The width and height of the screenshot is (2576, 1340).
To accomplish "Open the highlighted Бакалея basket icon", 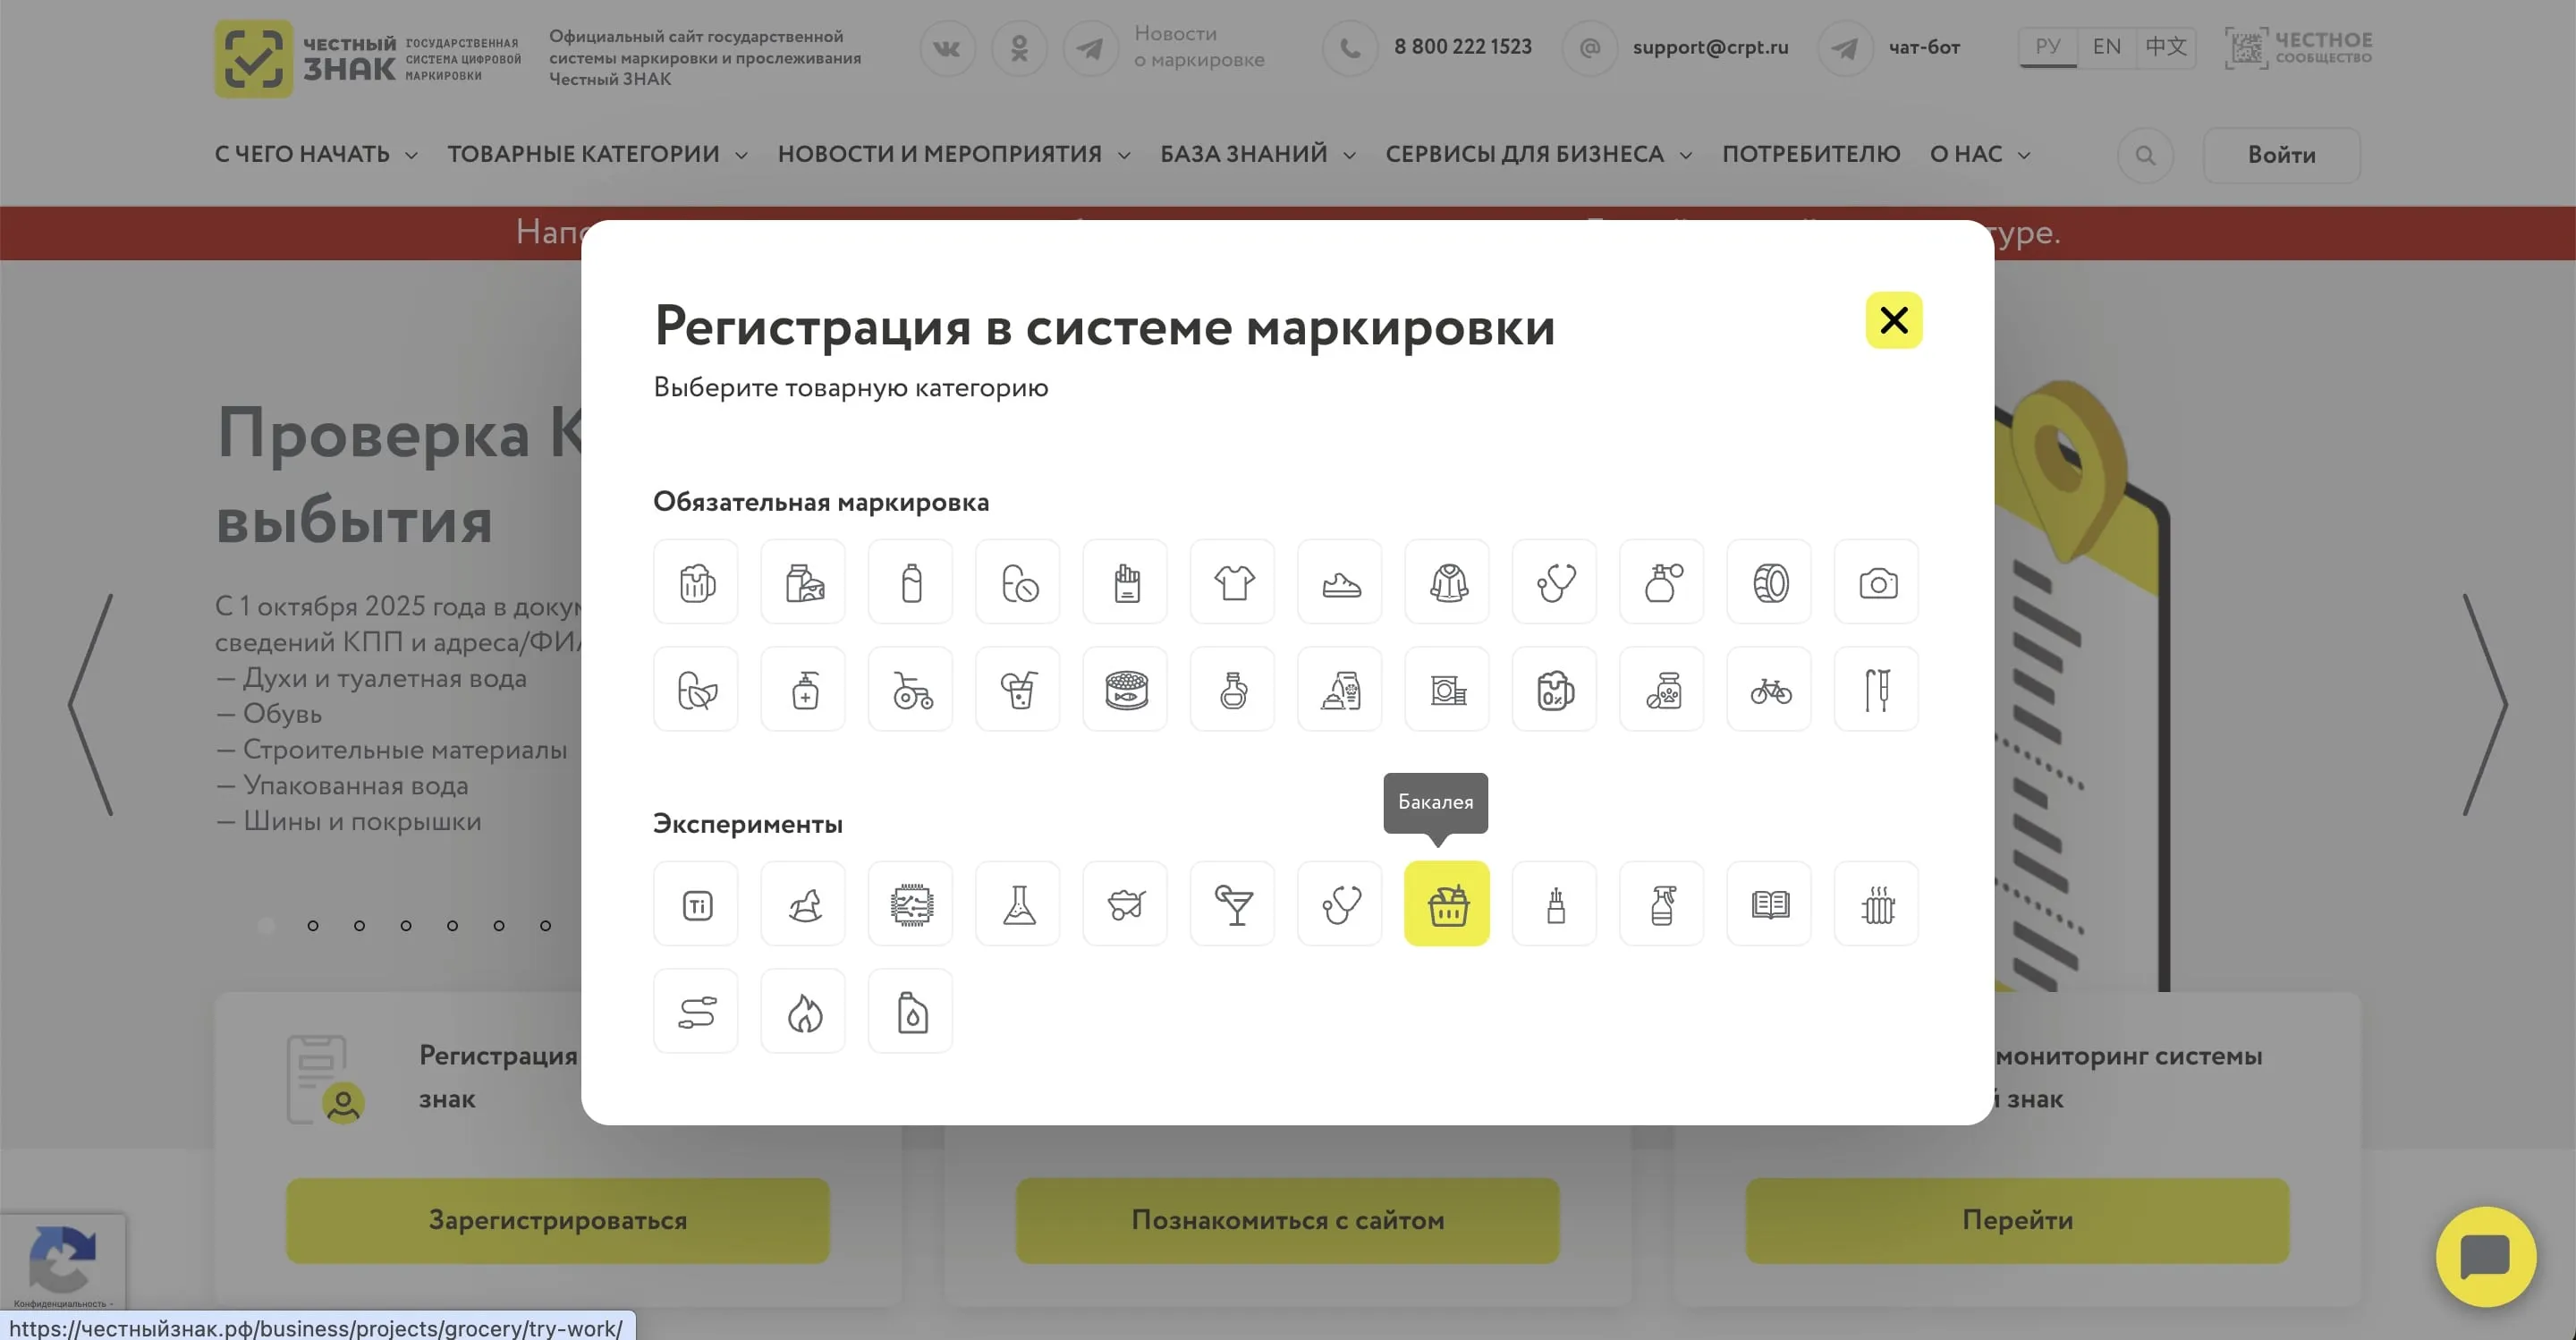I will point(1446,904).
